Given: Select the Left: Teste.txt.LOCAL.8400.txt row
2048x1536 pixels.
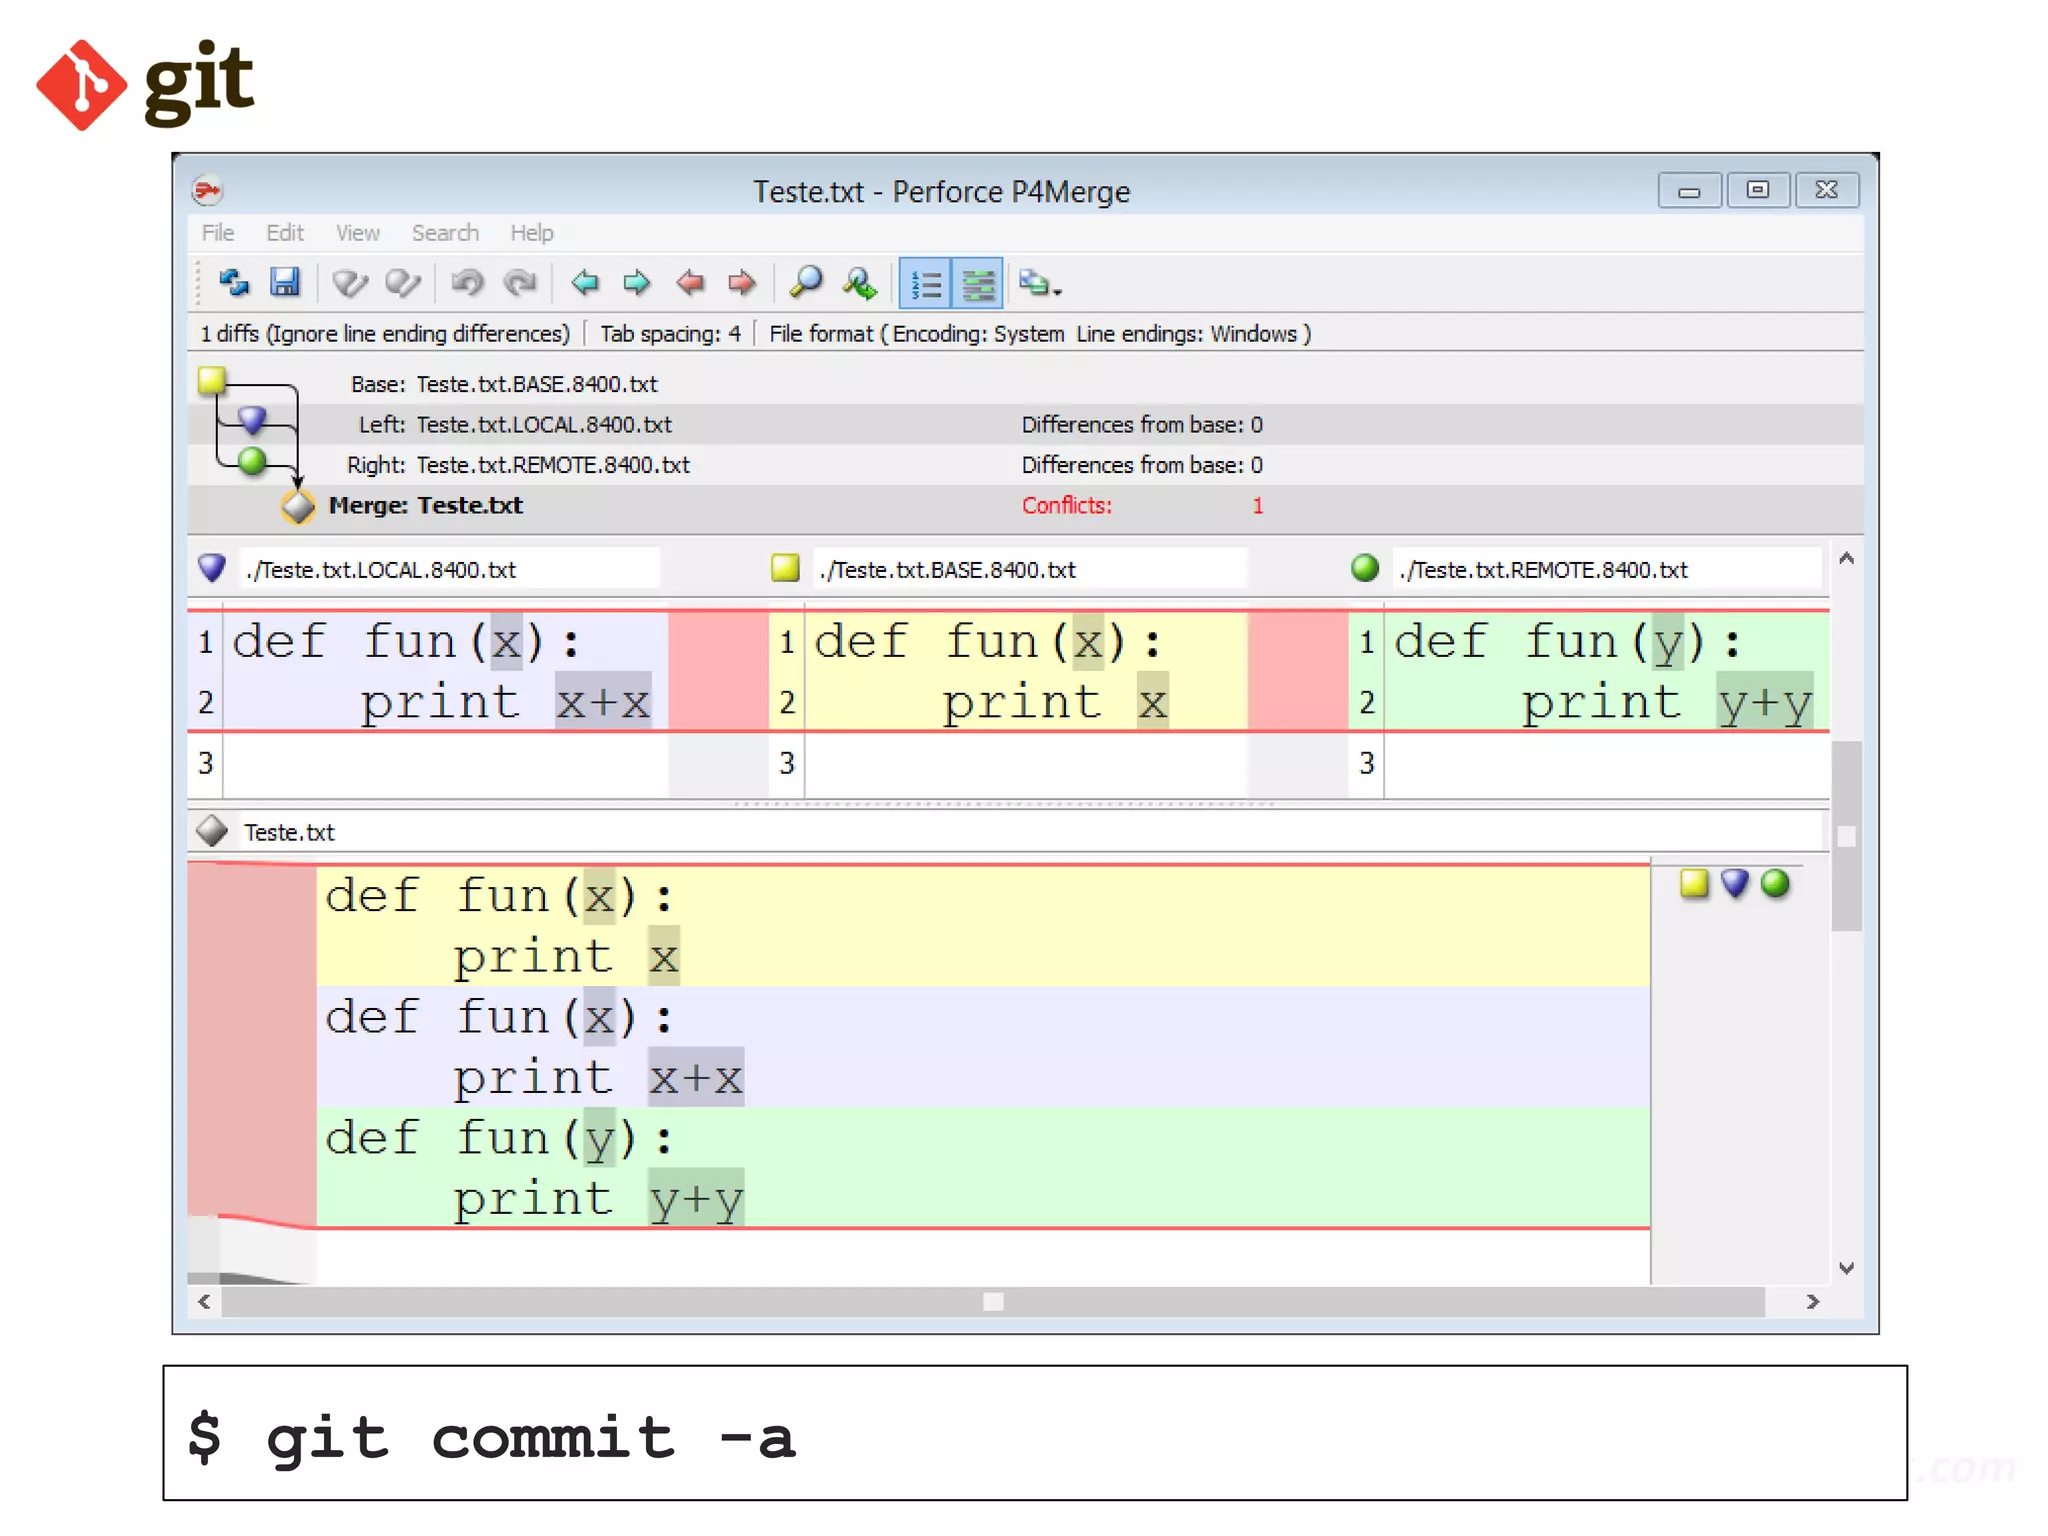Looking at the screenshot, I should pos(1025,424).
